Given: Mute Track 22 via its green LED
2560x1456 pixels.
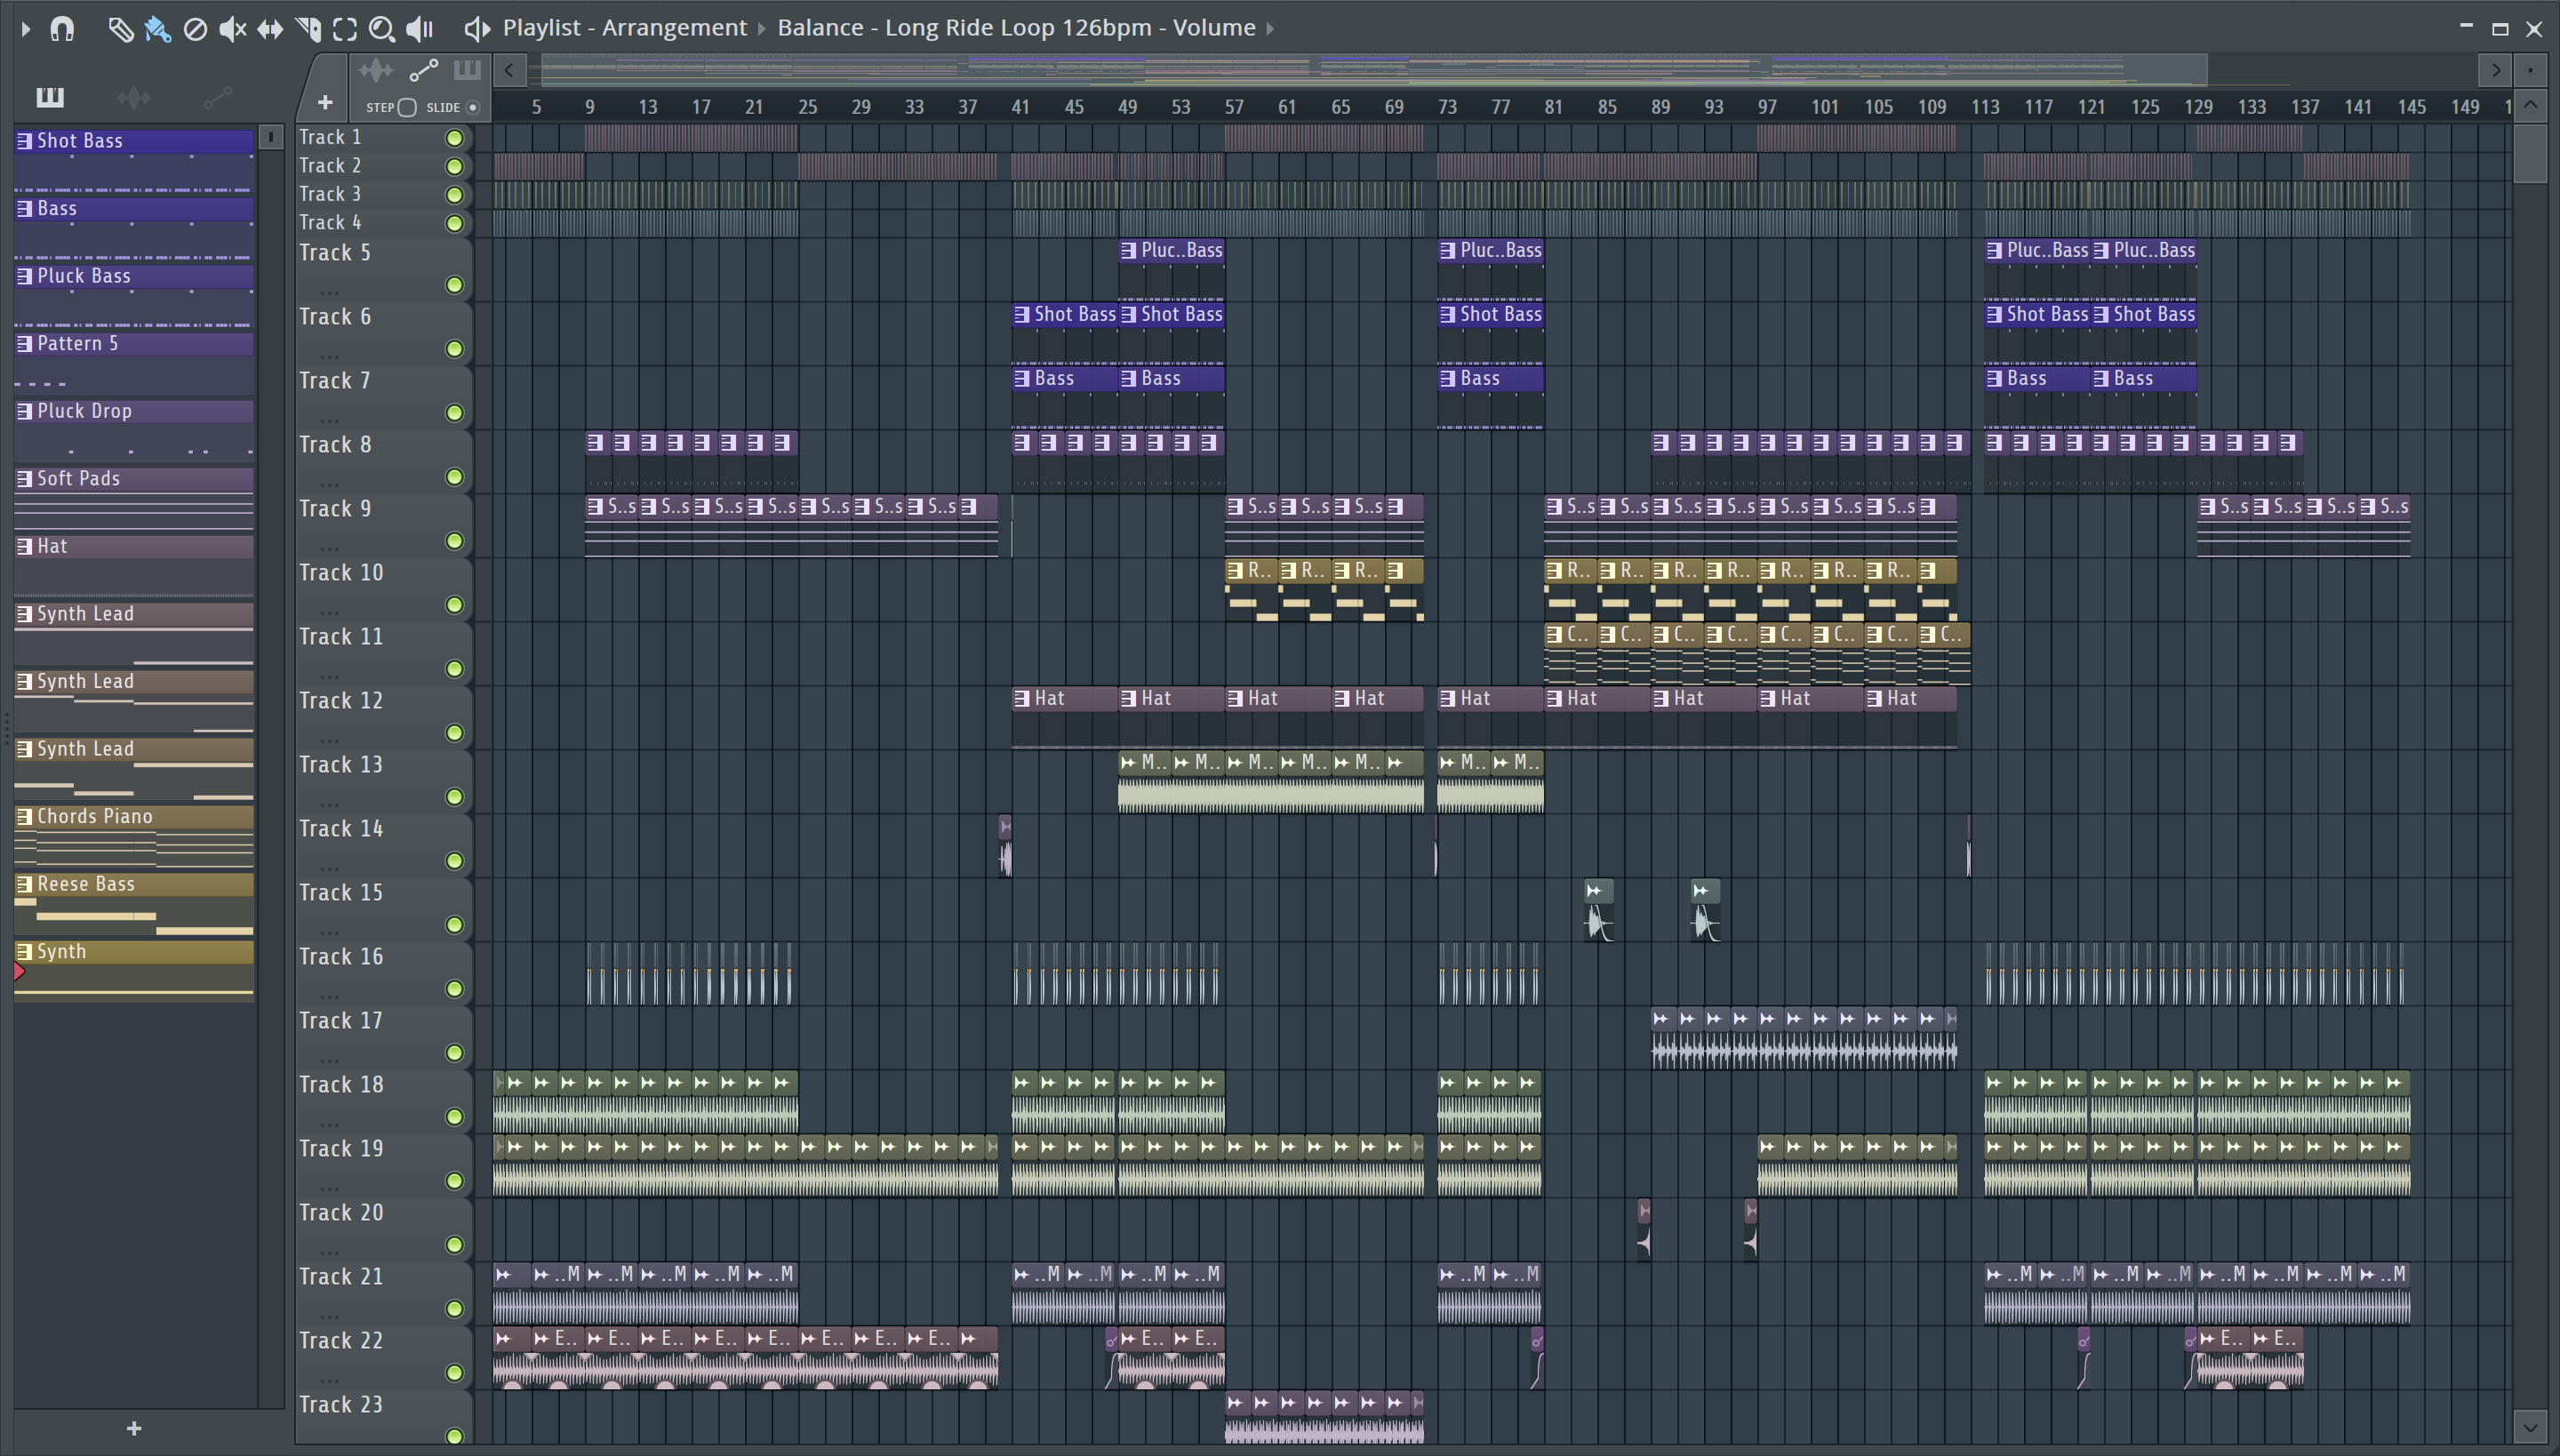Looking at the screenshot, I should [x=454, y=1373].
